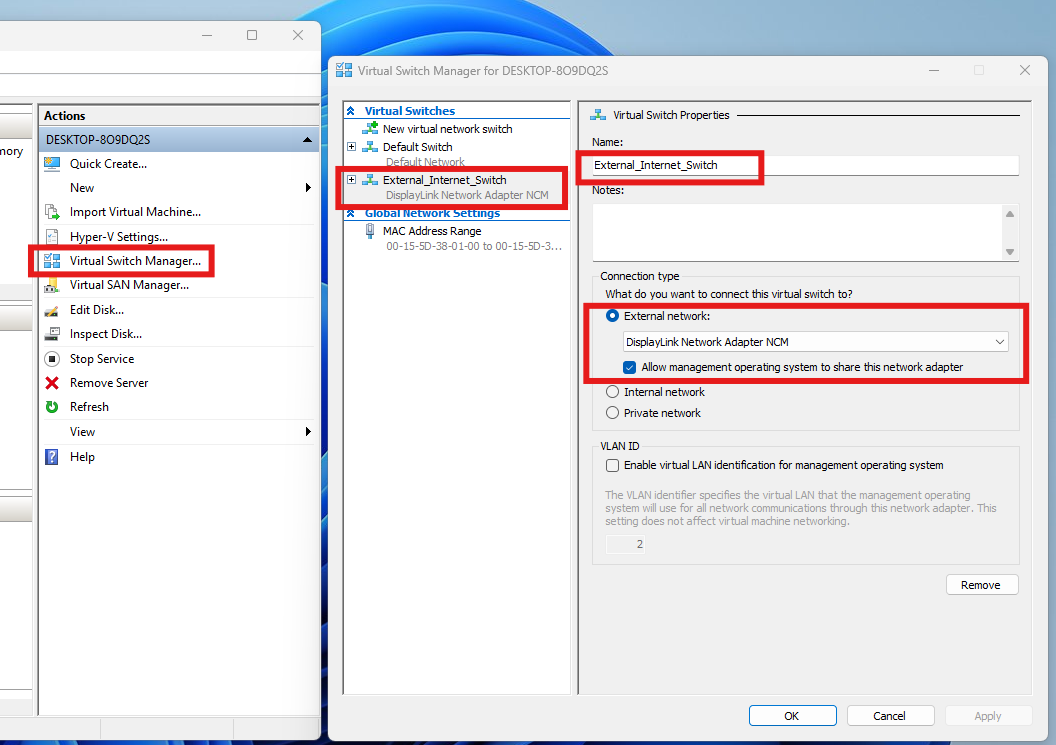Expand the External_Internet_Switch tree node
This screenshot has width=1056, height=745.
(x=352, y=179)
